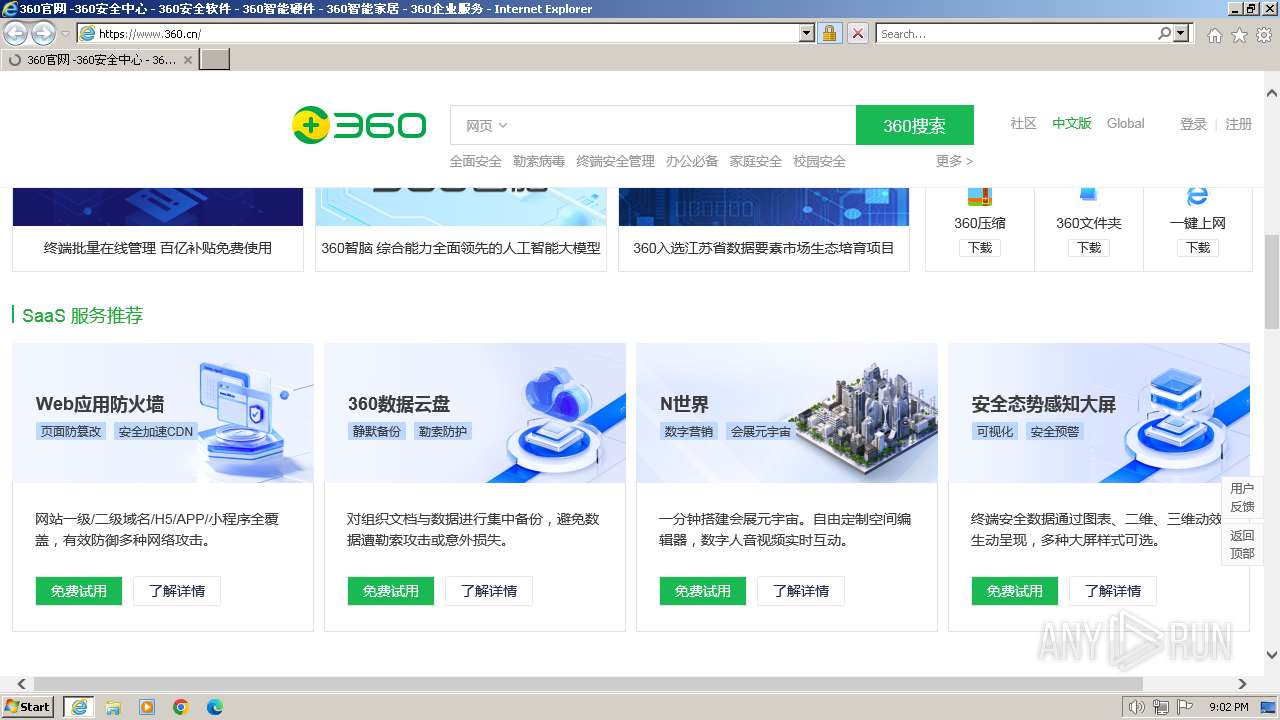
Task: Click the volume speaker tray icon
Action: pyautogui.click(x=1136, y=707)
